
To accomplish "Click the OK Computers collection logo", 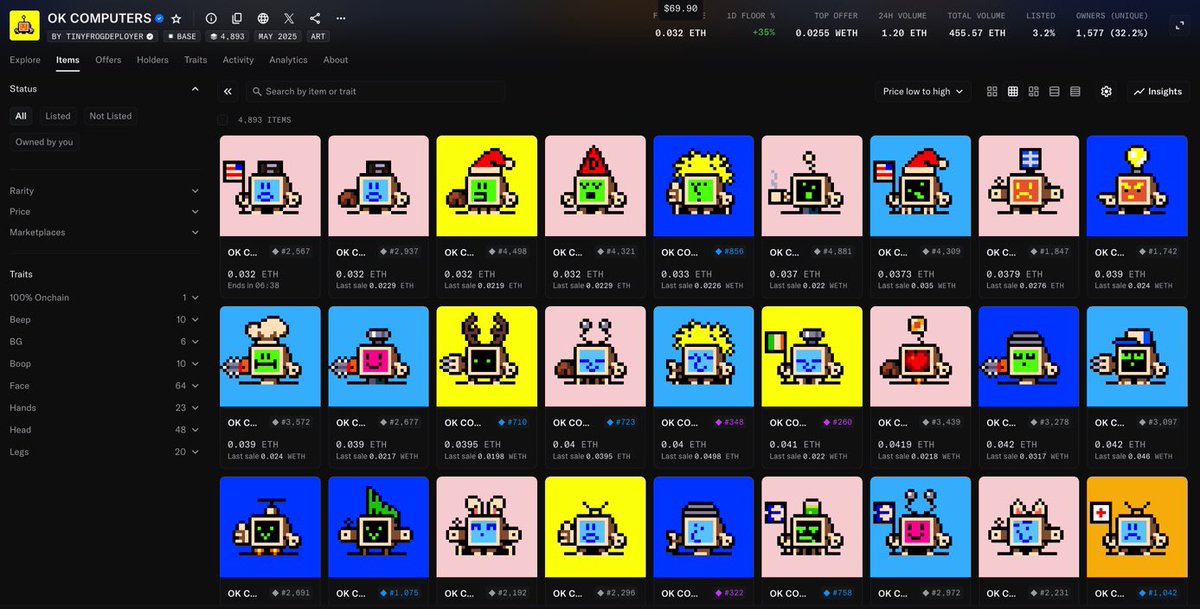I will pos(24,25).
